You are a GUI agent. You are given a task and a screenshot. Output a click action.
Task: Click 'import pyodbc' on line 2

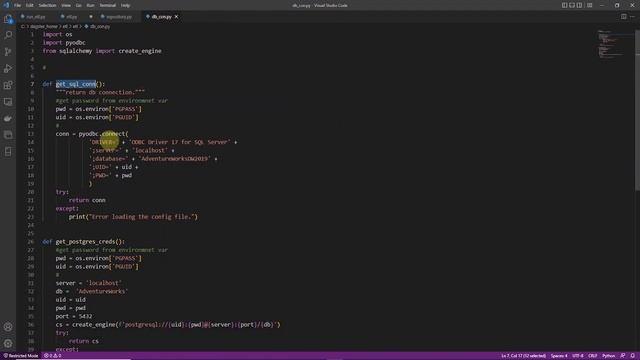click(x=64, y=42)
